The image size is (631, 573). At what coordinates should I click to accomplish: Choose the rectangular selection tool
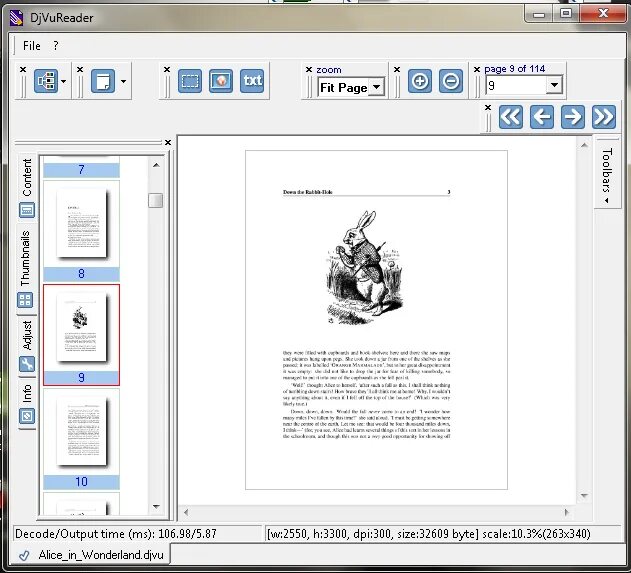pos(190,81)
